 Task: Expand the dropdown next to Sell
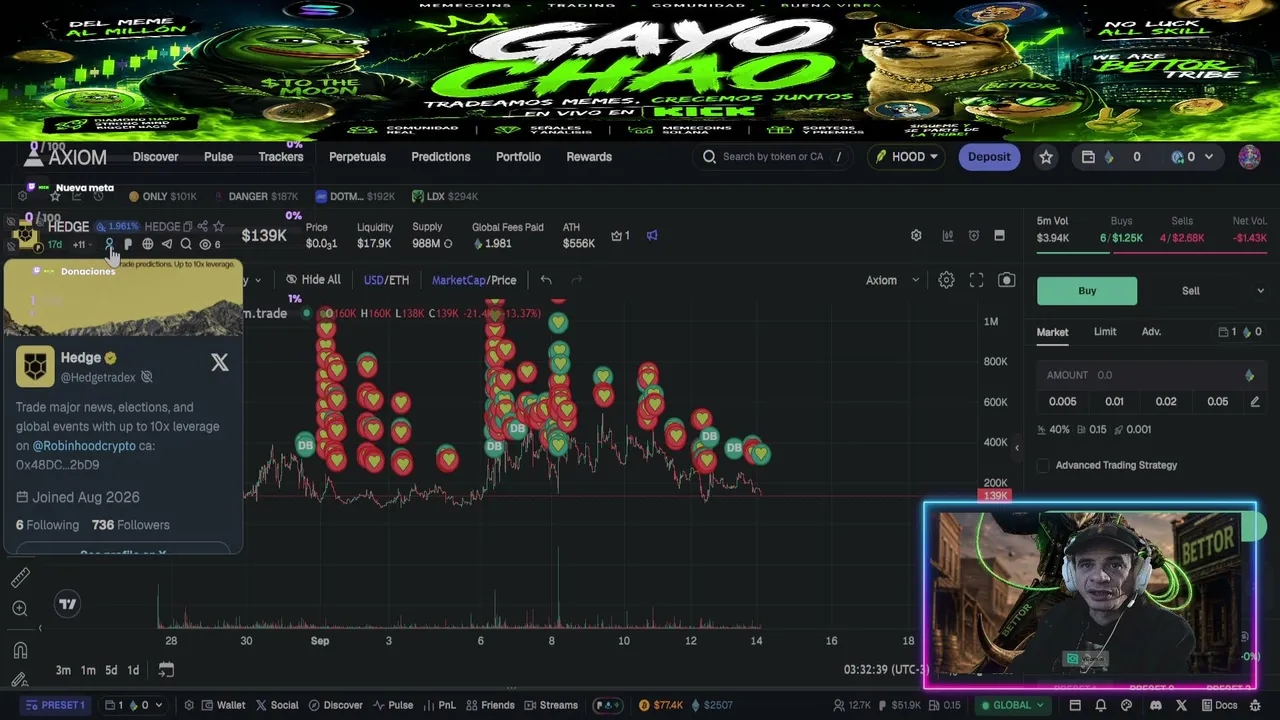[x=1260, y=291]
